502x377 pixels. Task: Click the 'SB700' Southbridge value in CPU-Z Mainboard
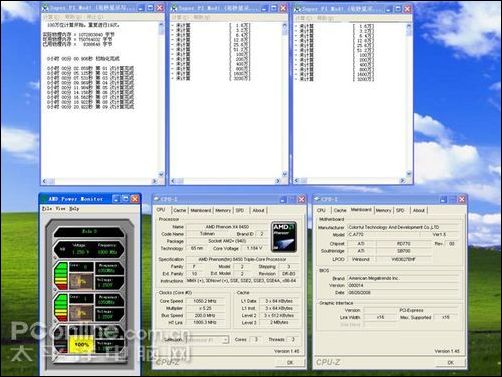click(404, 251)
